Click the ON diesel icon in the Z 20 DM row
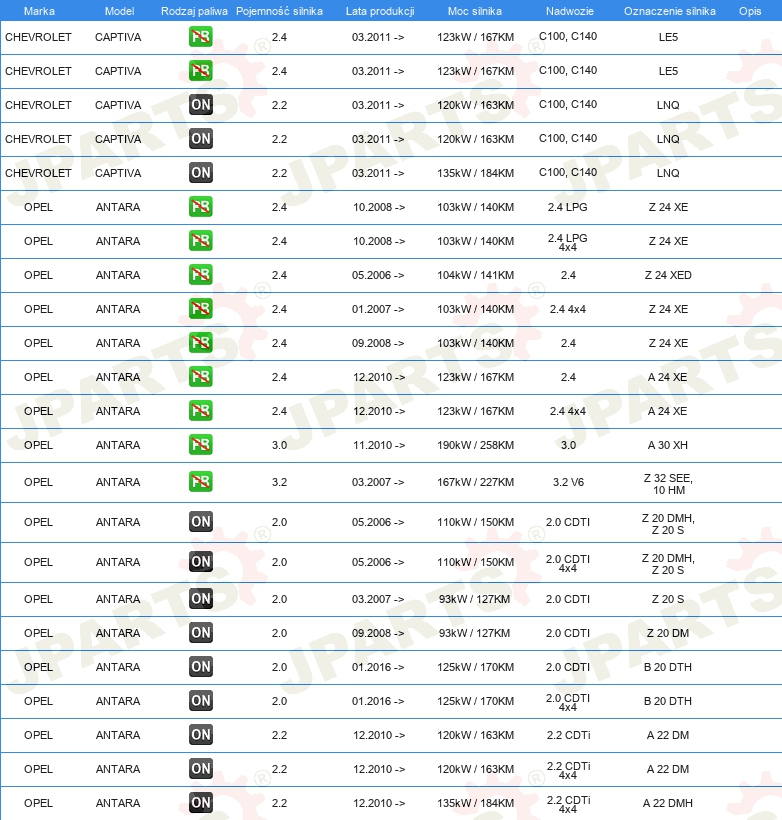The width and height of the screenshot is (782, 820). tap(201, 633)
